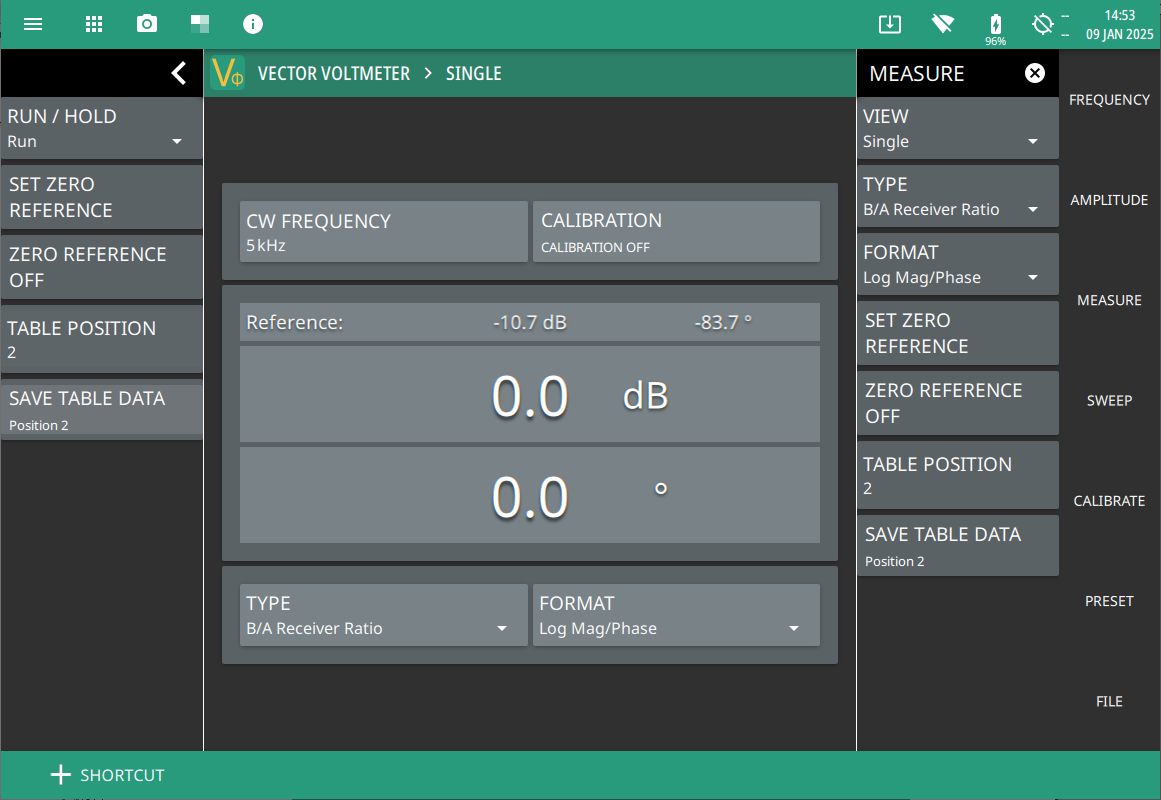Close the MEASURE panel with X icon
The image size is (1161, 800).
pos(1035,73)
